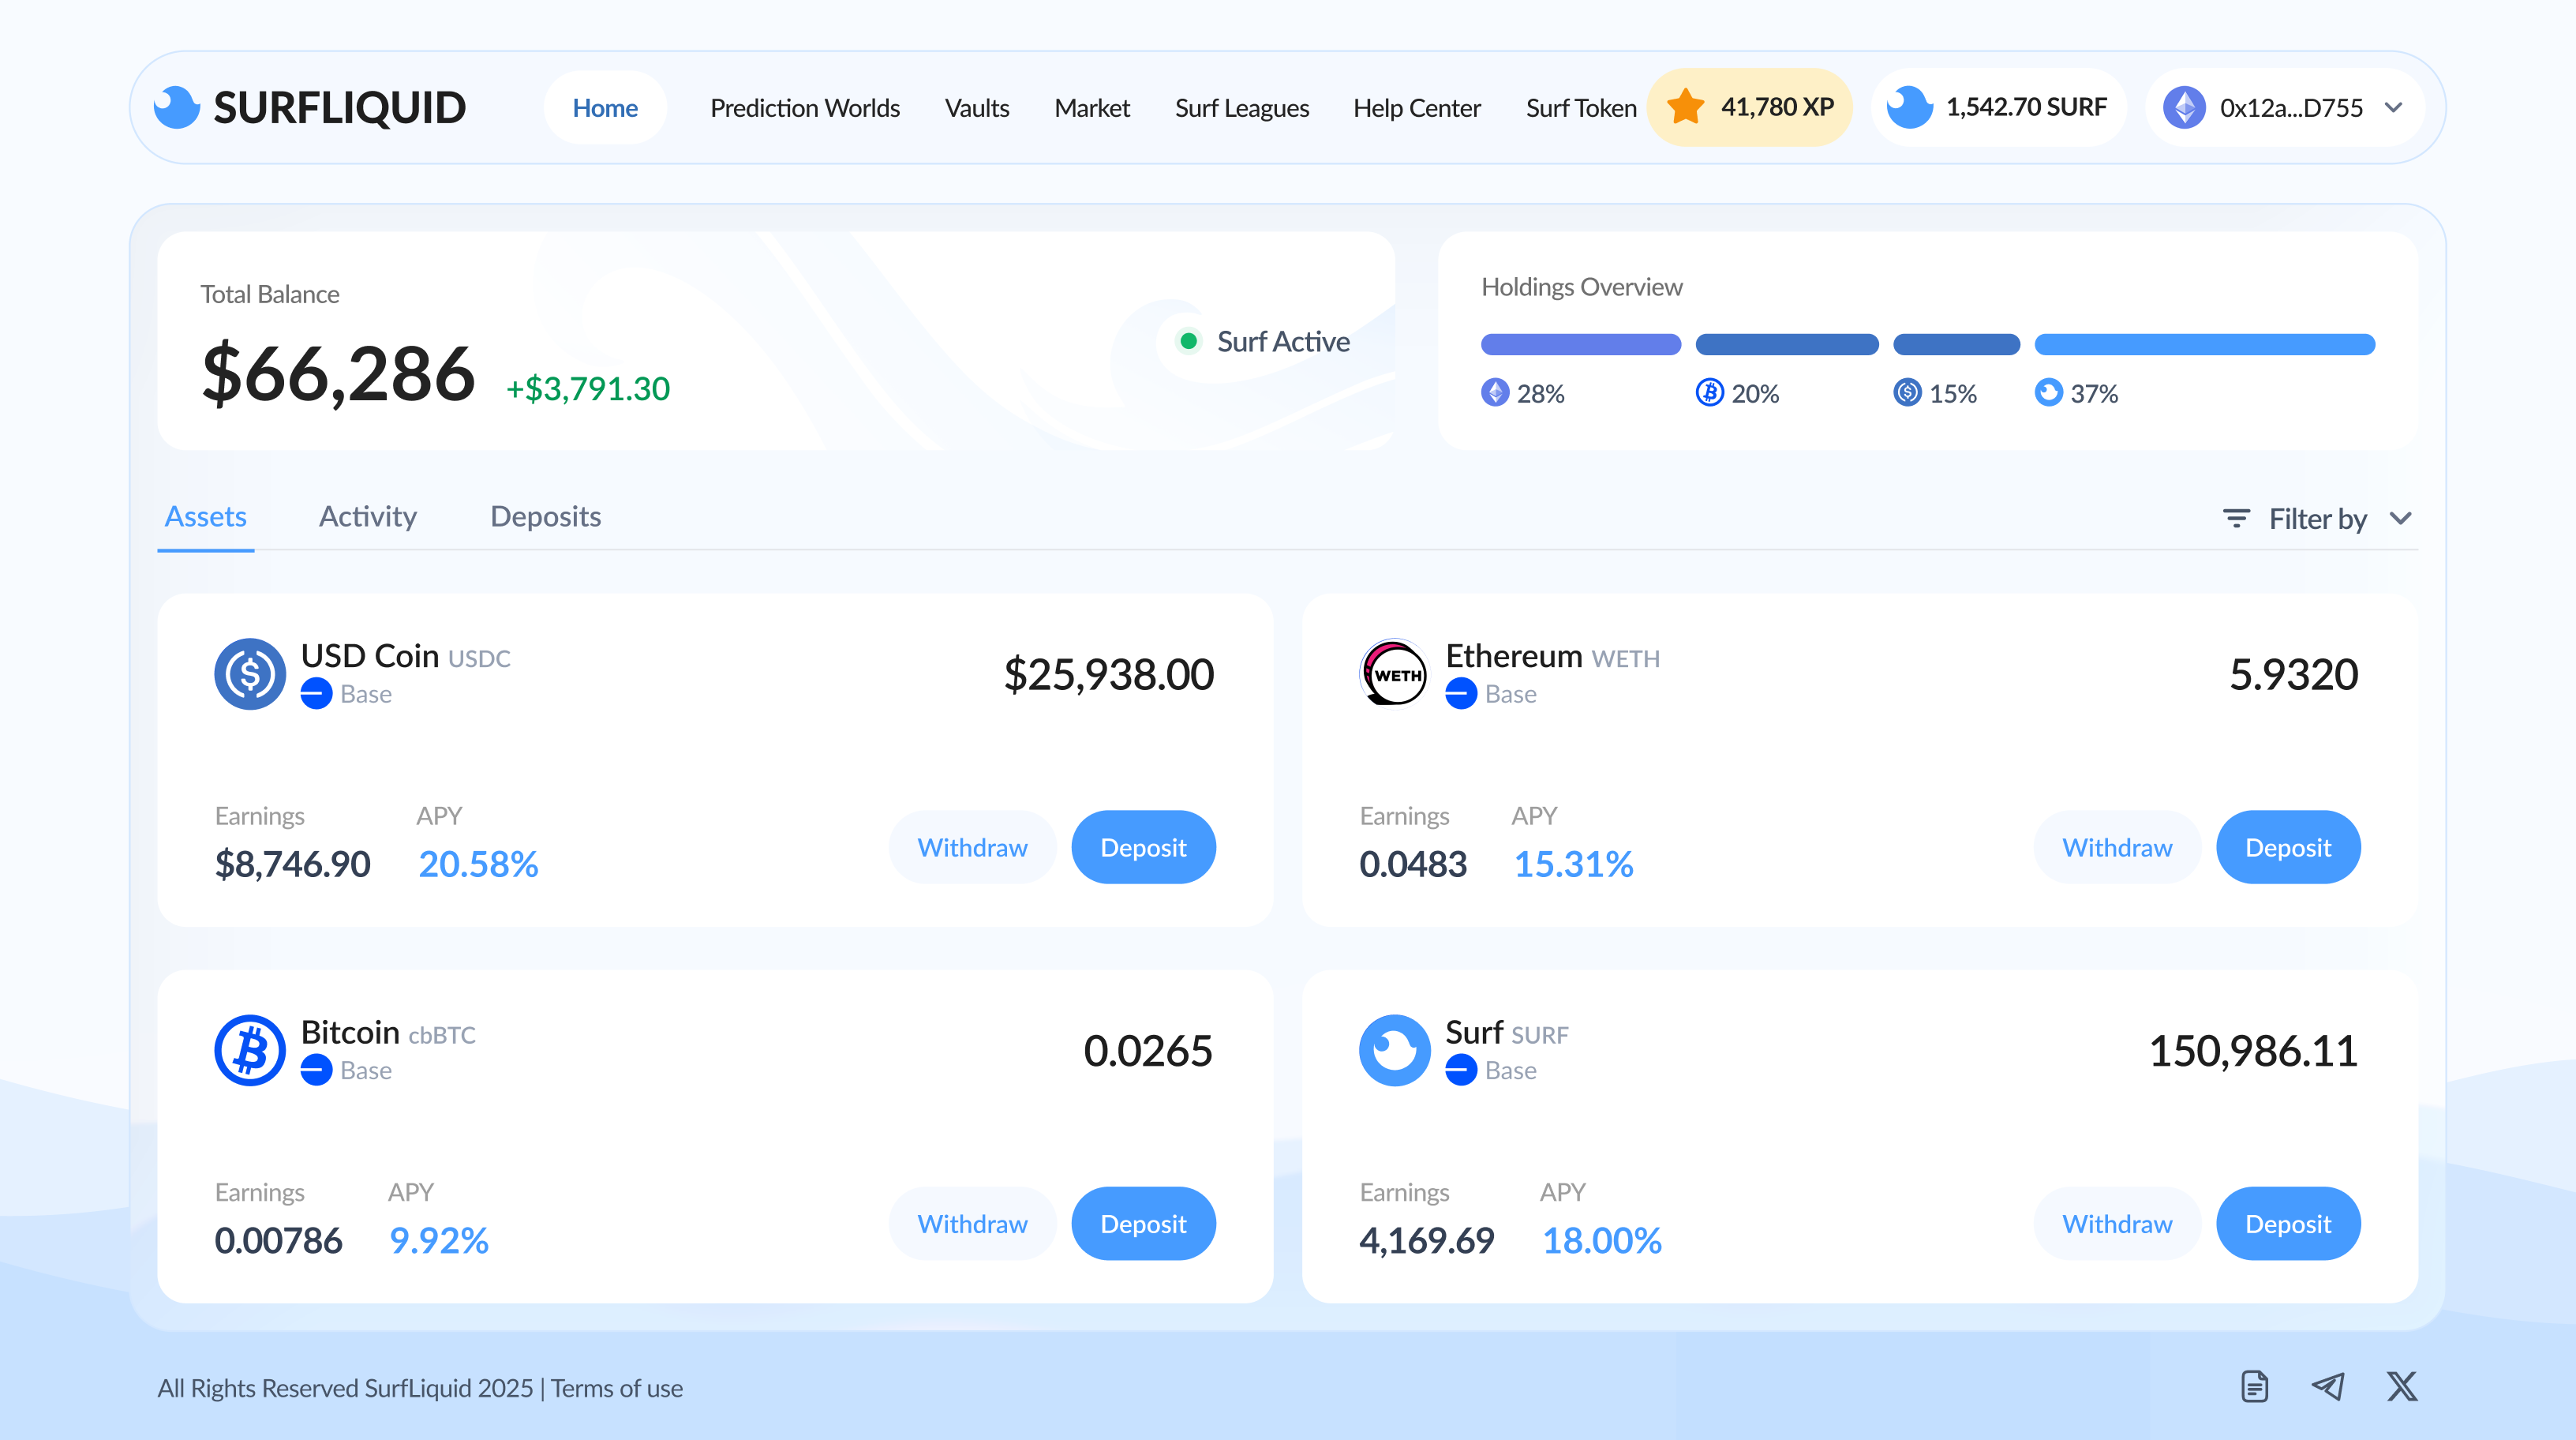Click the XP star icon
This screenshot has width=2576, height=1440.
click(x=1686, y=106)
